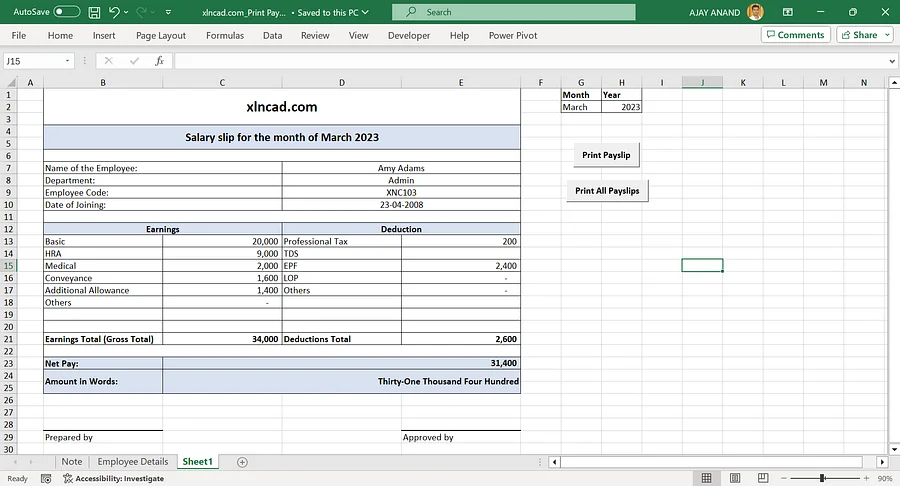Click the previous sheet navigation arrow
This screenshot has width=900, height=486.
tap(15, 462)
